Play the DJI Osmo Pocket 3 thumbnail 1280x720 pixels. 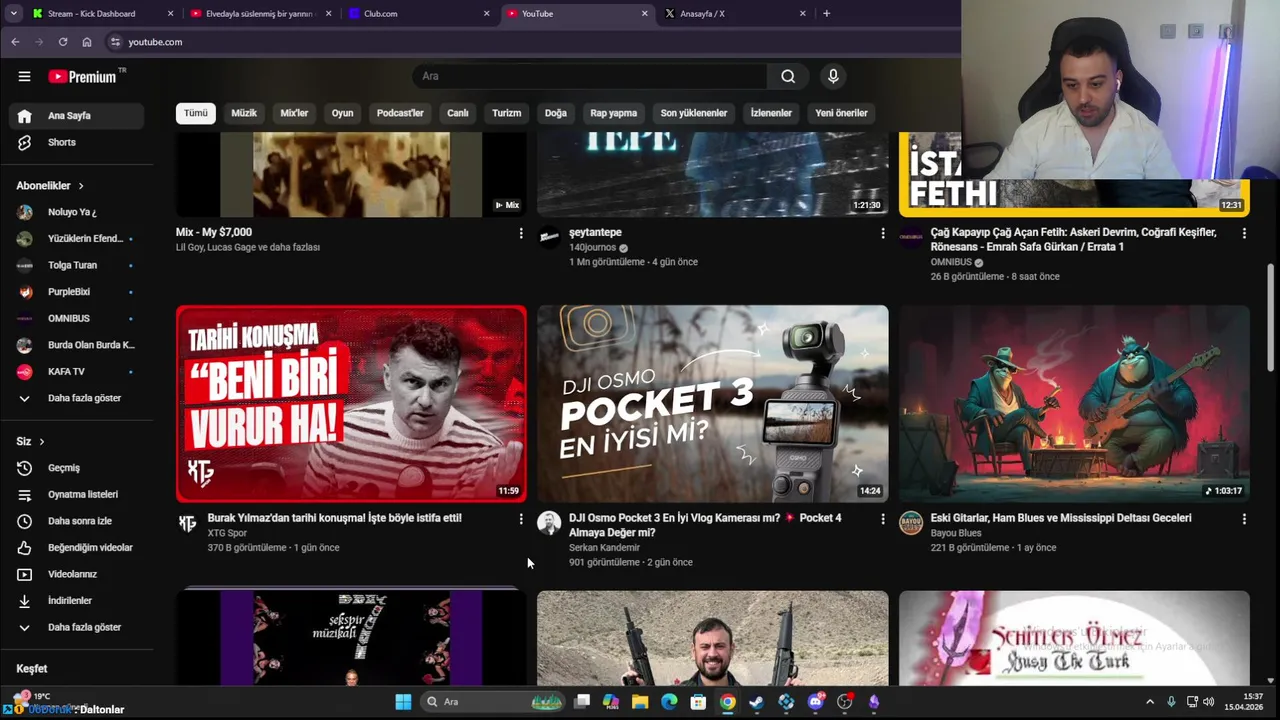[x=712, y=403]
